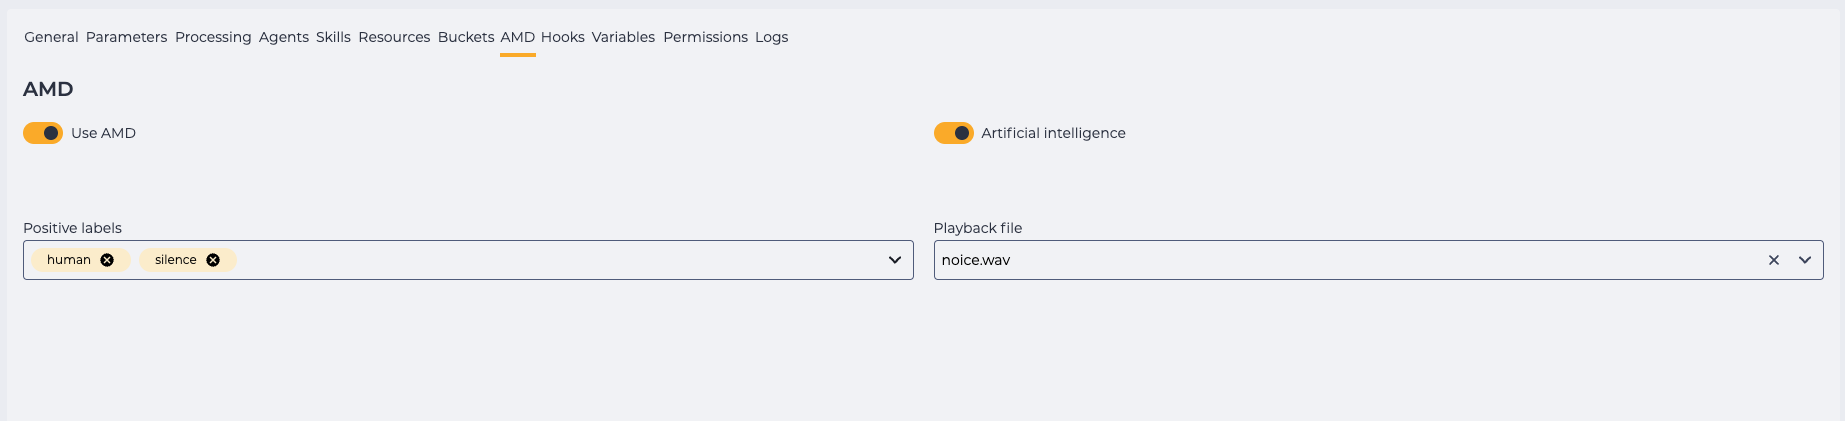Select the Hooks tab

[x=563, y=37]
